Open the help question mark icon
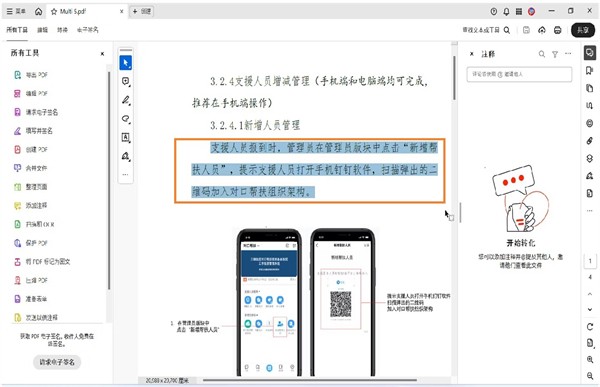This screenshot has height=387, width=600. (494, 11)
